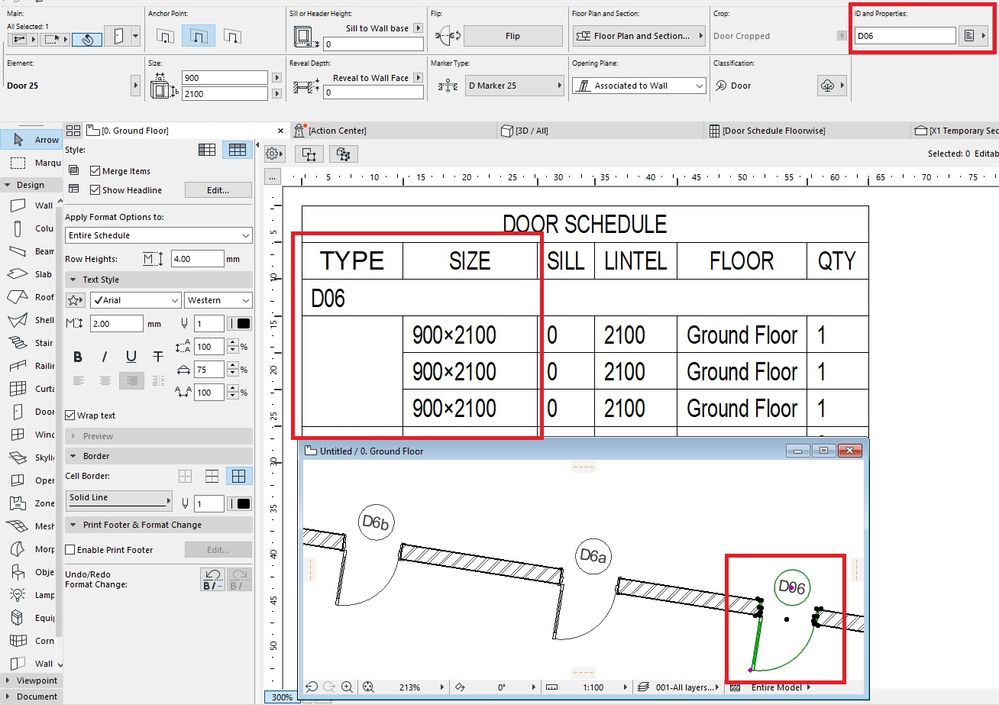Image resolution: width=999 pixels, height=705 pixels.
Task: Toggle Italic text formatting
Action: (104, 357)
